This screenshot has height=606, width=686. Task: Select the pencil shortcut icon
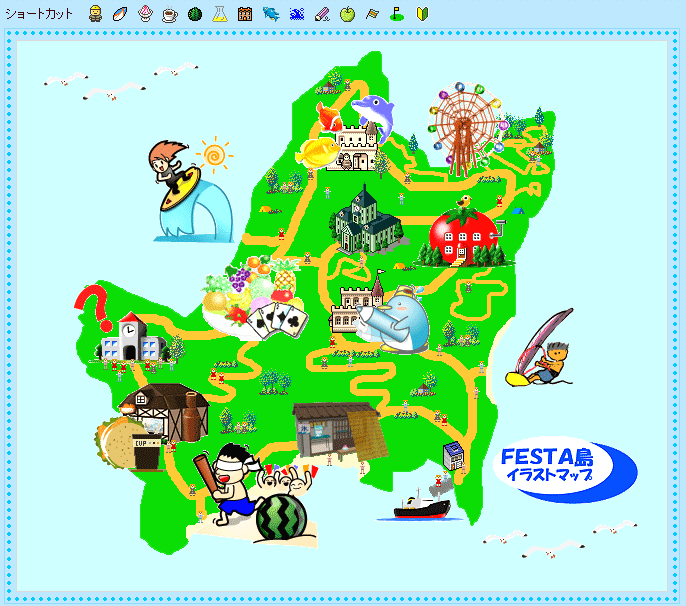(x=322, y=13)
